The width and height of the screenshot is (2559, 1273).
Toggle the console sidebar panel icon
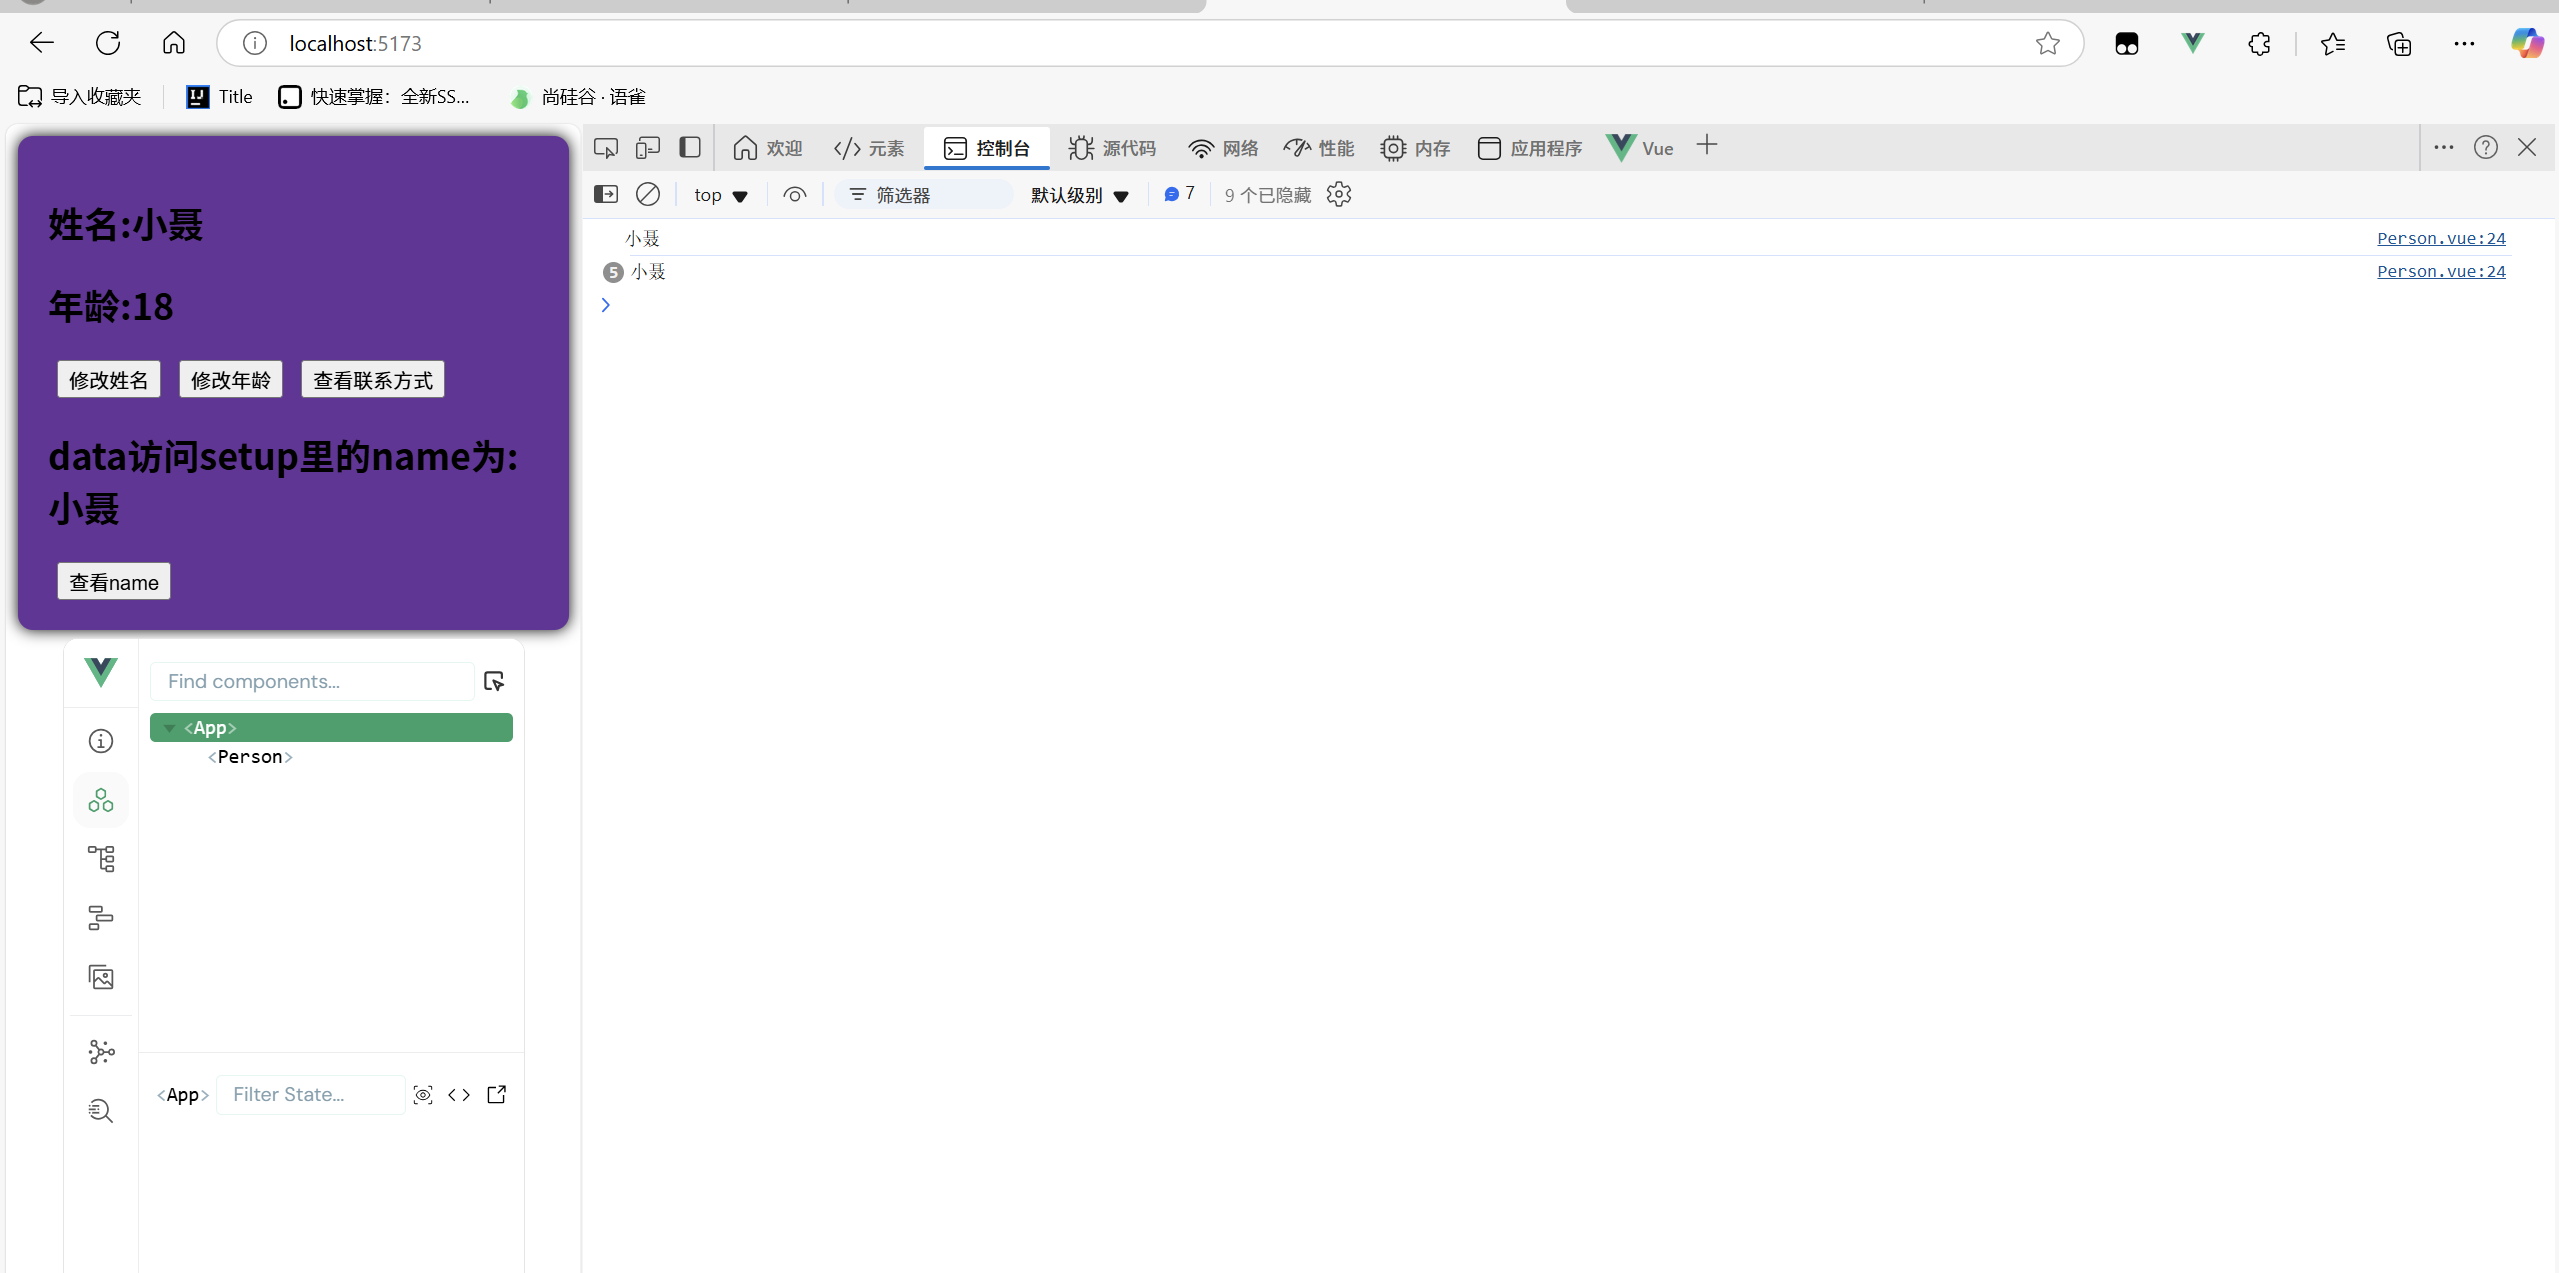pos(606,194)
